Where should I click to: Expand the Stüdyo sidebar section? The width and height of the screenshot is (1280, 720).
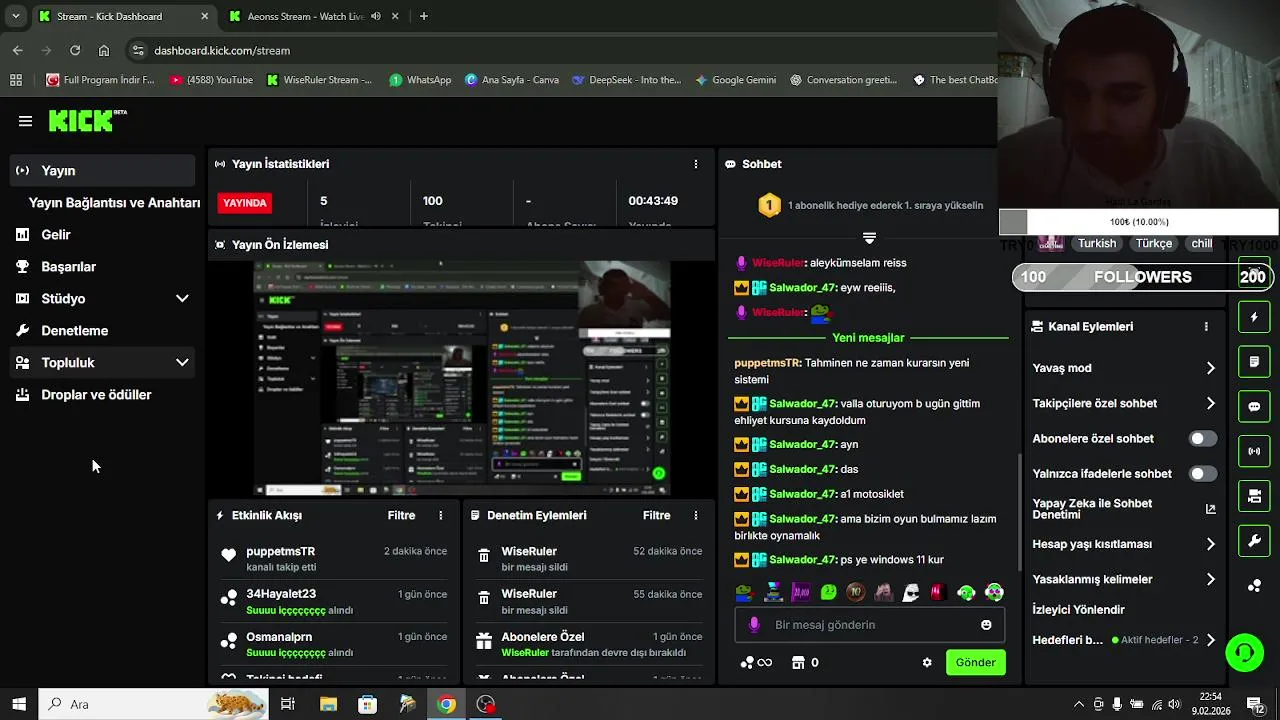182,298
